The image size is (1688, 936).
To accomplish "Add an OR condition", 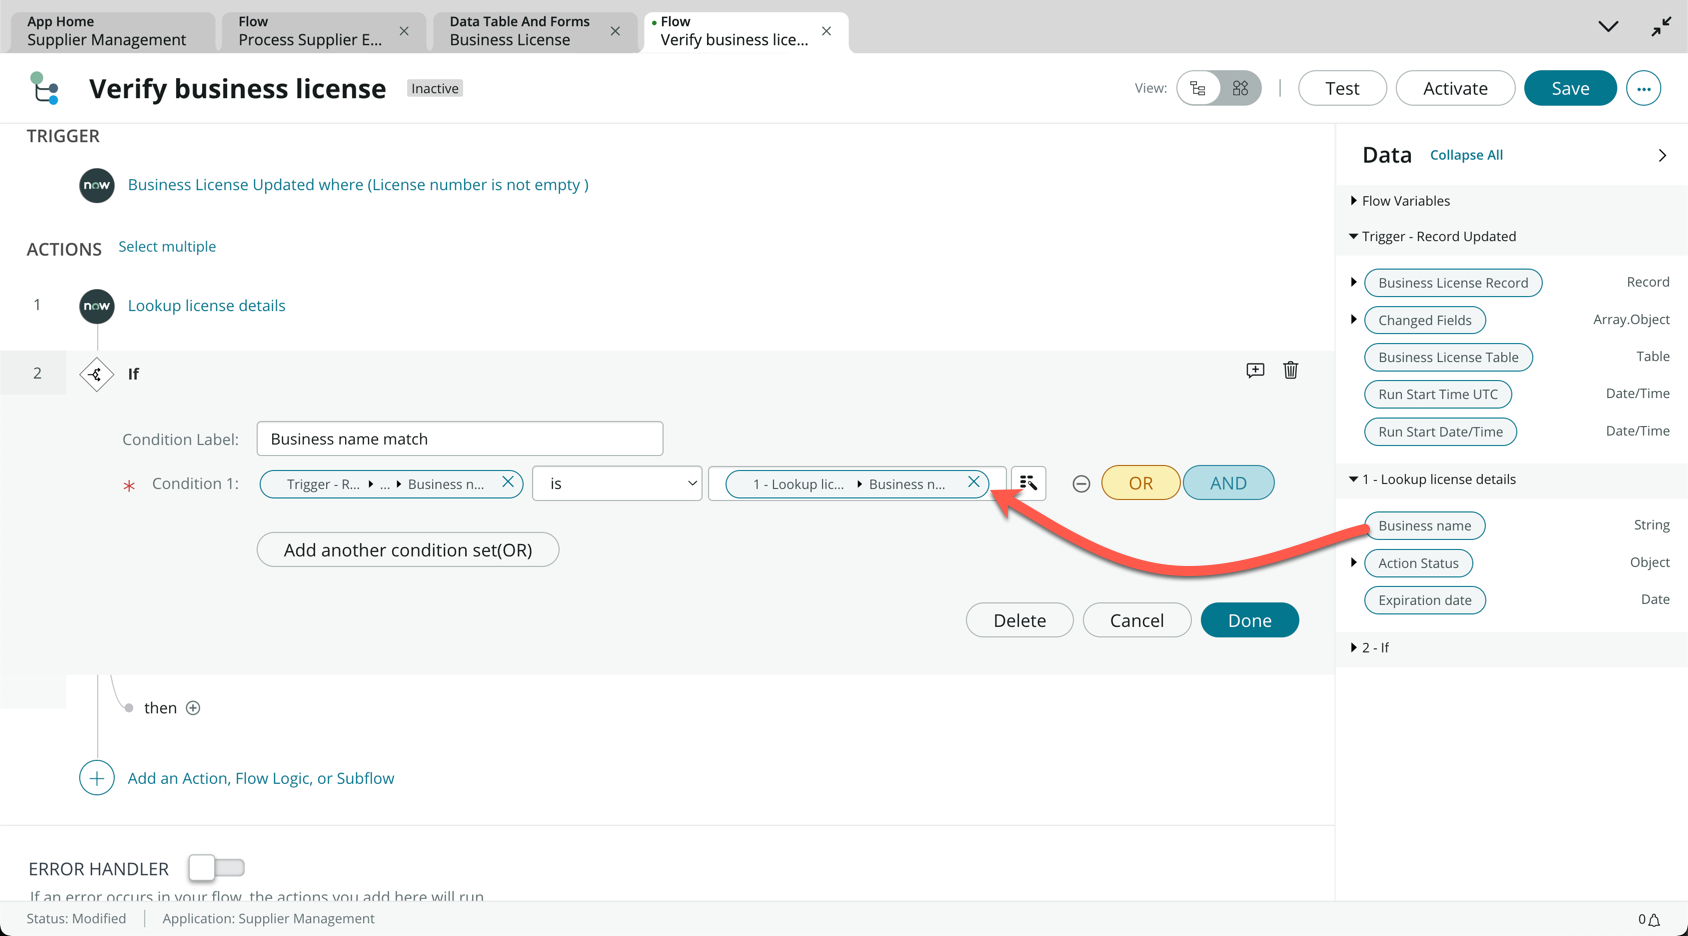I will [1140, 483].
